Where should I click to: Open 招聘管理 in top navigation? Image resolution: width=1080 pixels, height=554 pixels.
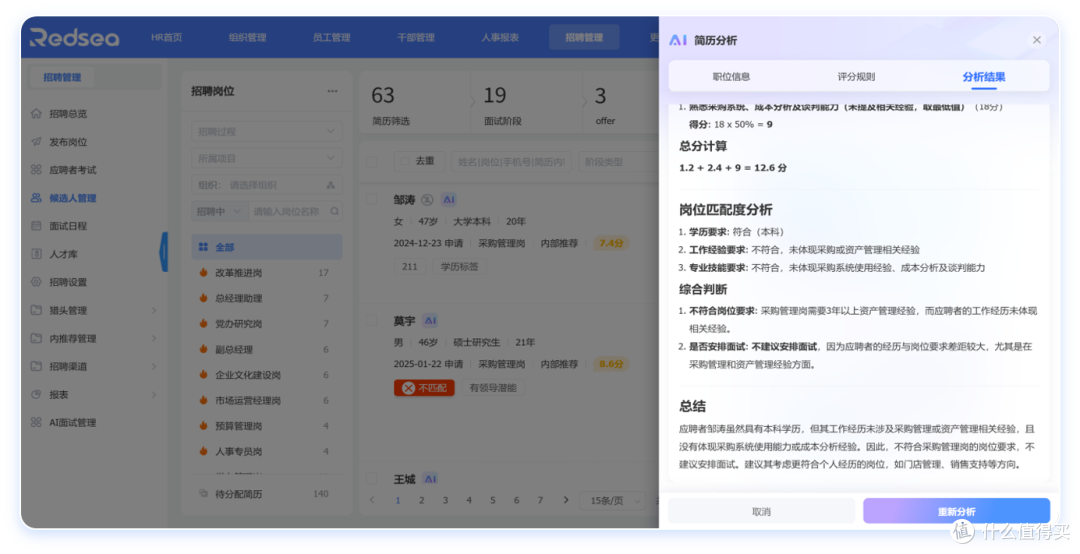tap(584, 37)
